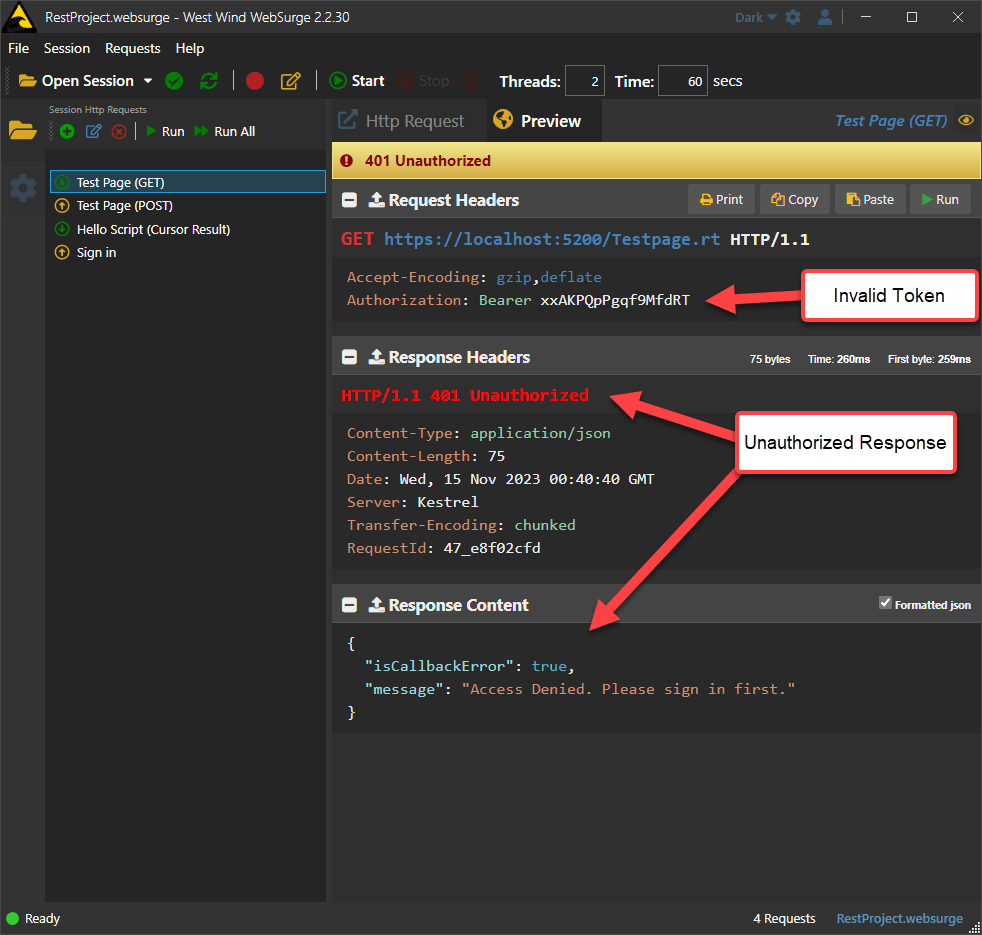
Task: Click the 'Server: Kestrel' header line
Action: coord(413,502)
